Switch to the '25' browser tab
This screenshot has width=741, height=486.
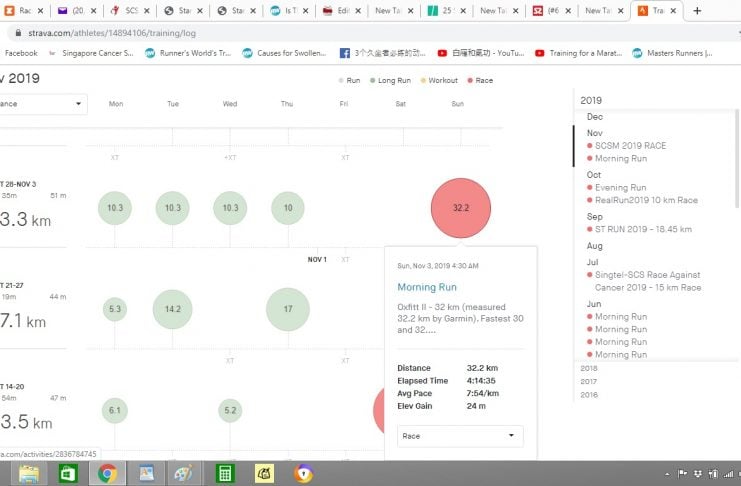441,10
